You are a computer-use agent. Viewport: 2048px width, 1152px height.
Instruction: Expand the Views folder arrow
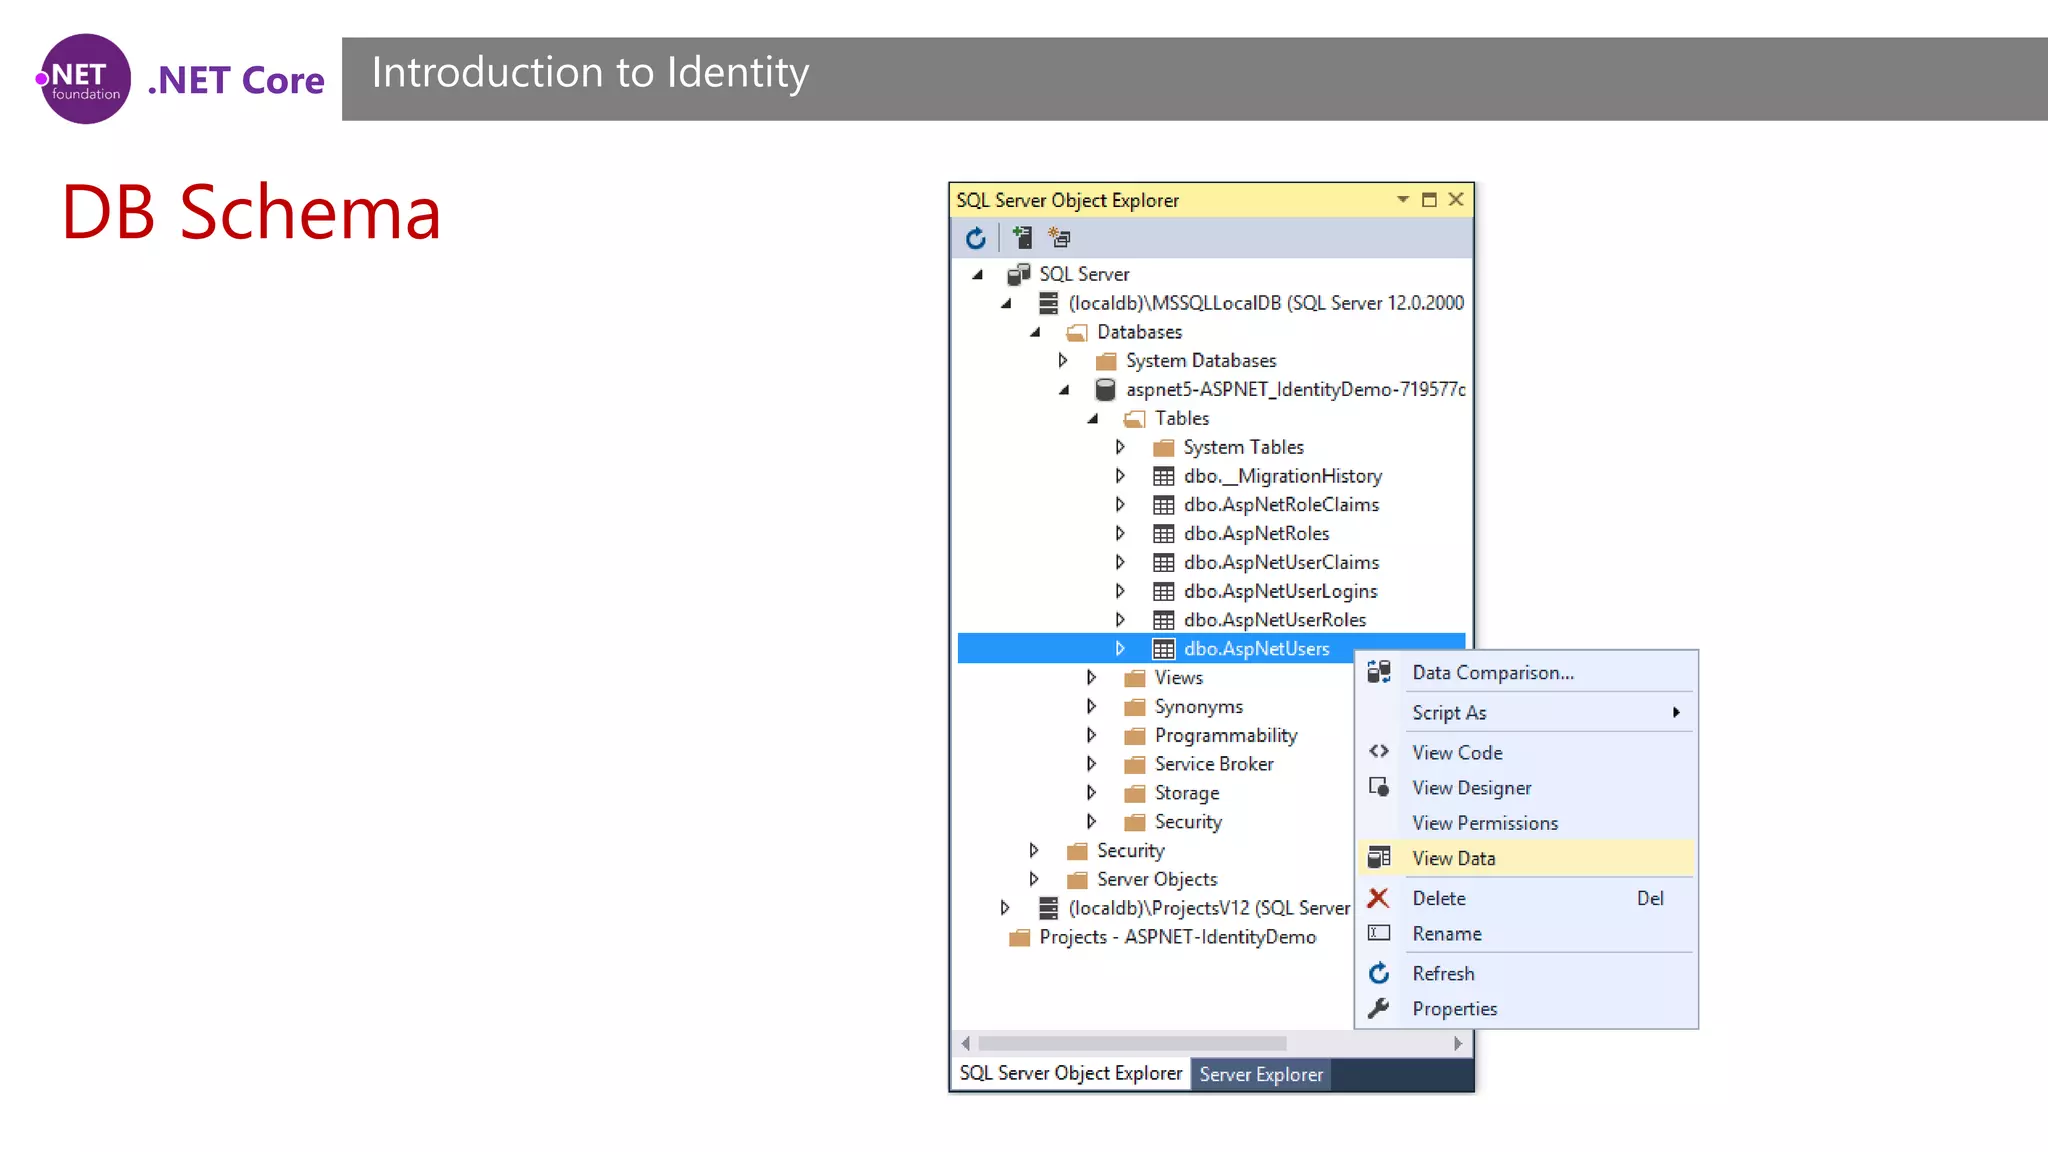(x=1091, y=678)
